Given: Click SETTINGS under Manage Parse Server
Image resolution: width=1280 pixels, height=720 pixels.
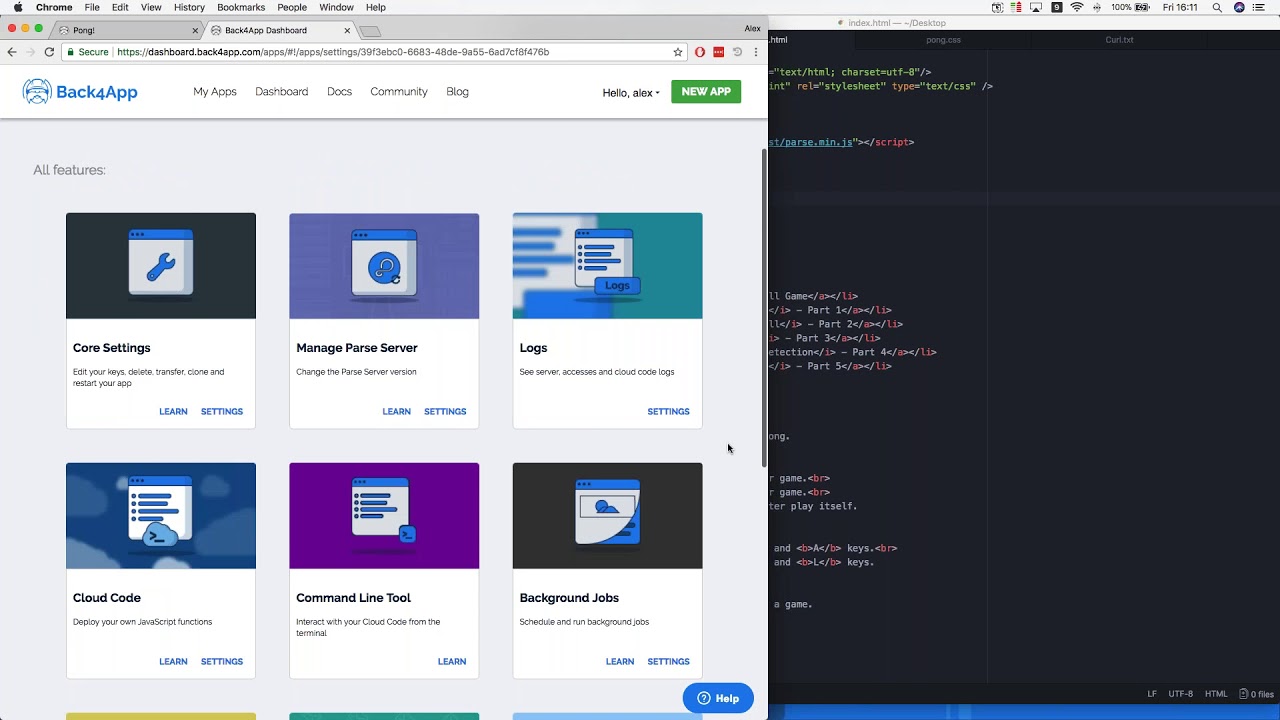Looking at the screenshot, I should tap(445, 412).
